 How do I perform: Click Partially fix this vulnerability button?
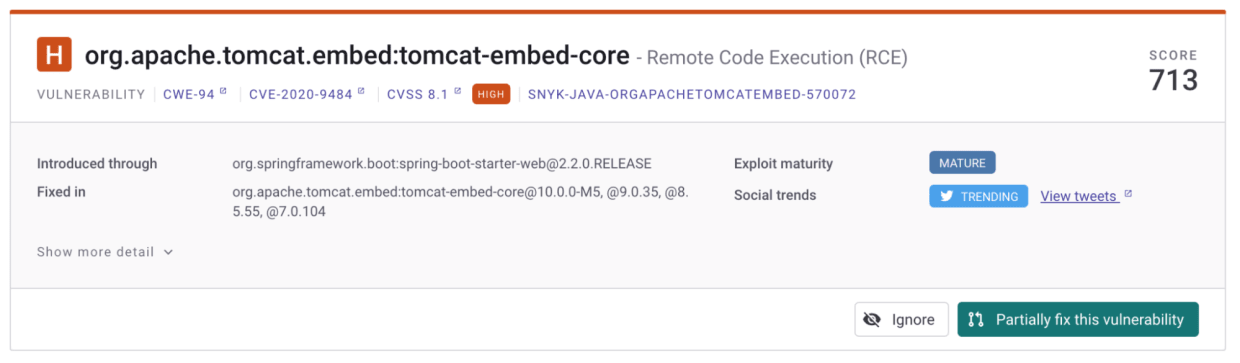(1078, 320)
